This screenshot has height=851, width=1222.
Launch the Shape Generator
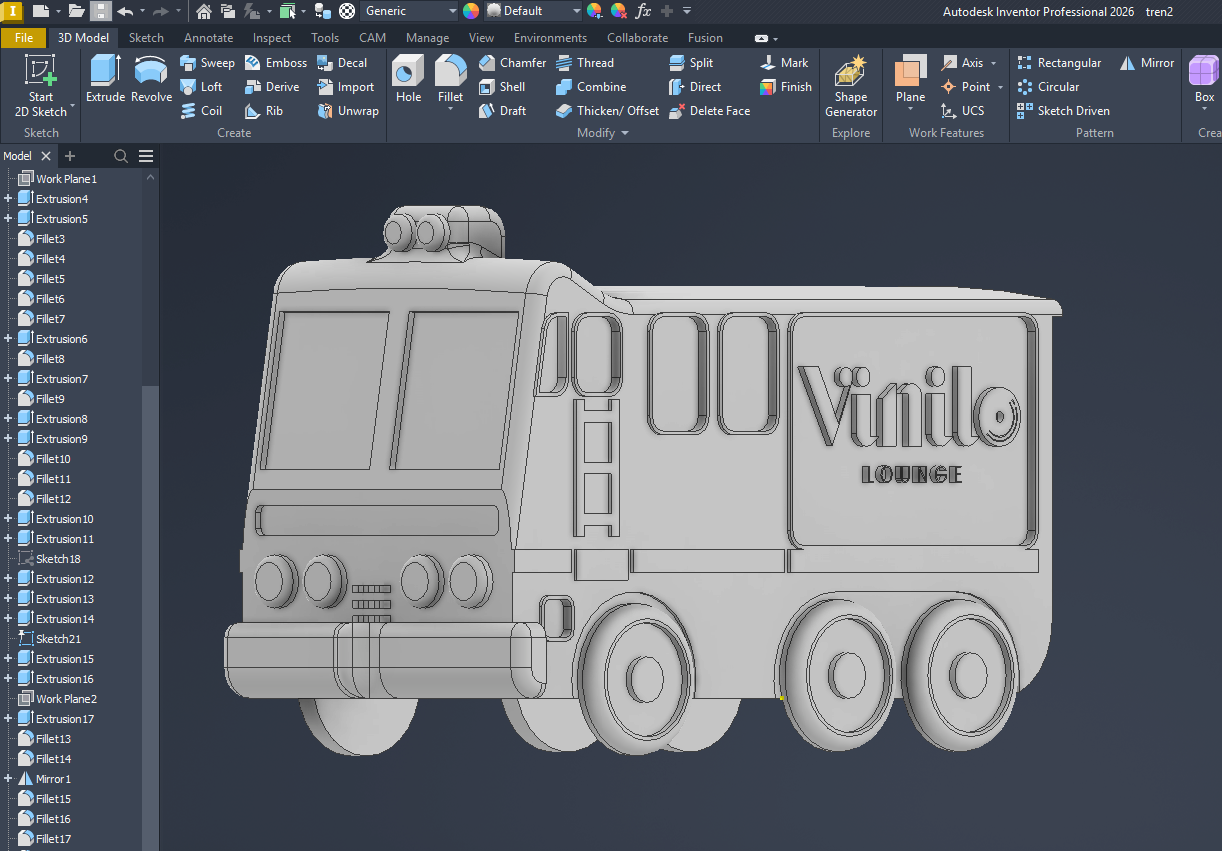point(850,86)
